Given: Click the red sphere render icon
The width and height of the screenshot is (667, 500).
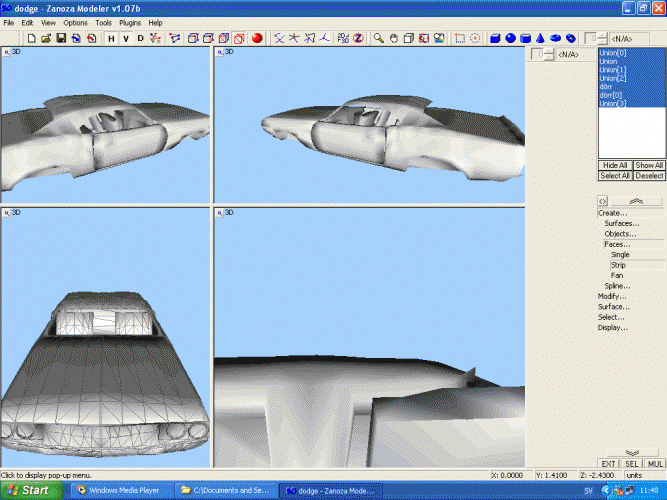Looking at the screenshot, I should (257, 38).
